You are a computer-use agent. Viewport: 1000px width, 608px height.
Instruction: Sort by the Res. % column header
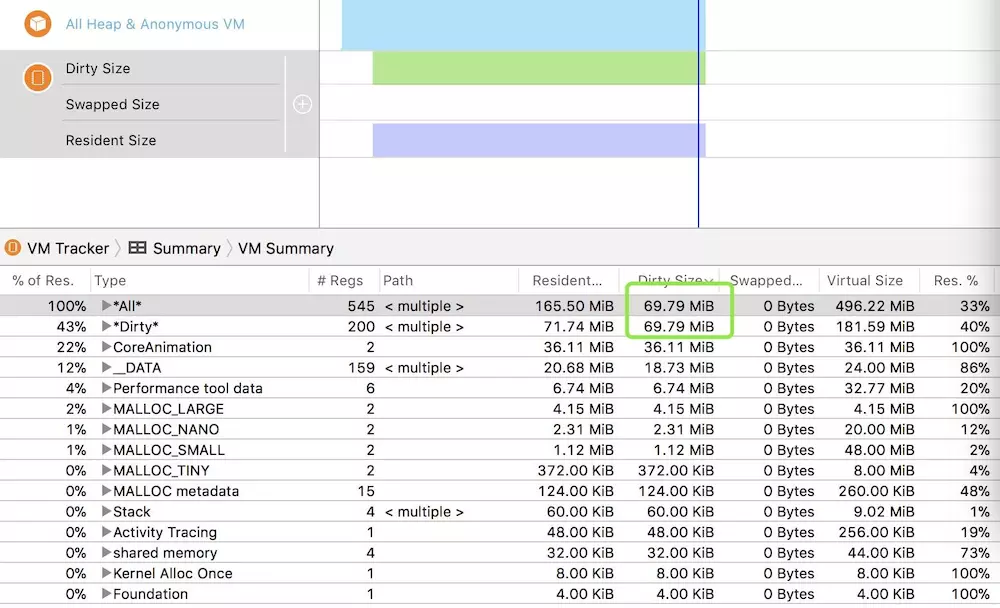(x=957, y=281)
